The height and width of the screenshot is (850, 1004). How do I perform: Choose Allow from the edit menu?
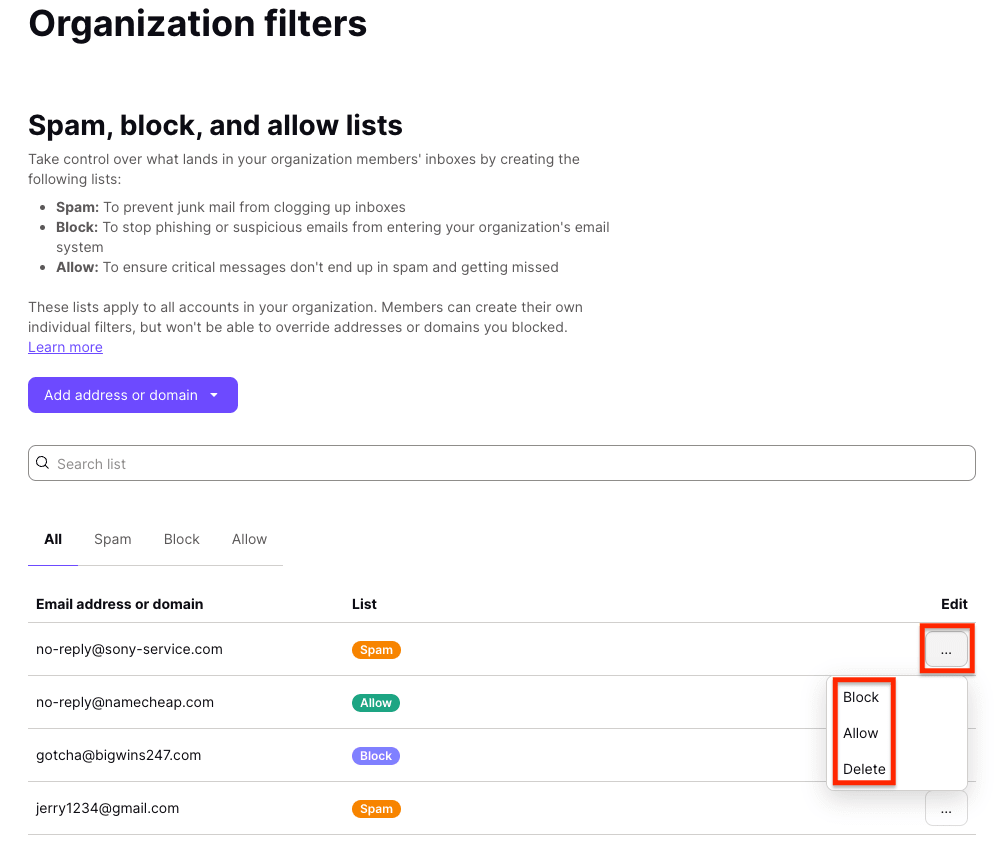click(861, 733)
